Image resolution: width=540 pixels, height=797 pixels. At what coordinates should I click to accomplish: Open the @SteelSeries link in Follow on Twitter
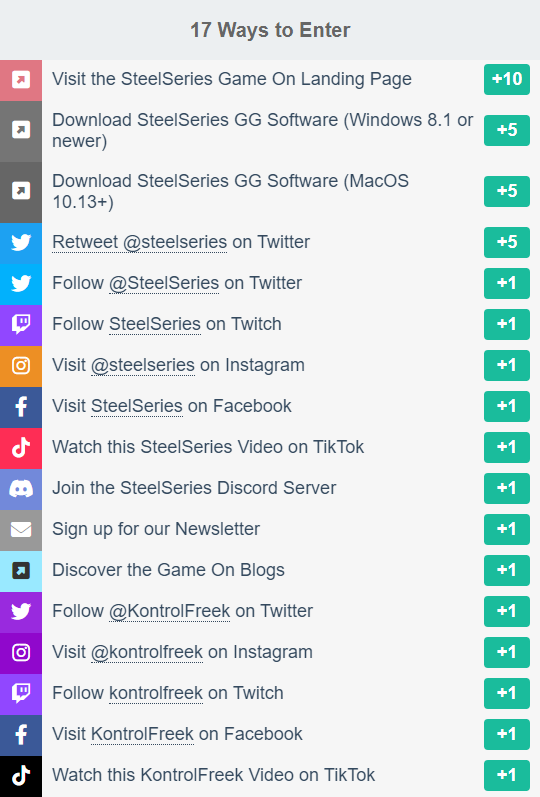(164, 283)
